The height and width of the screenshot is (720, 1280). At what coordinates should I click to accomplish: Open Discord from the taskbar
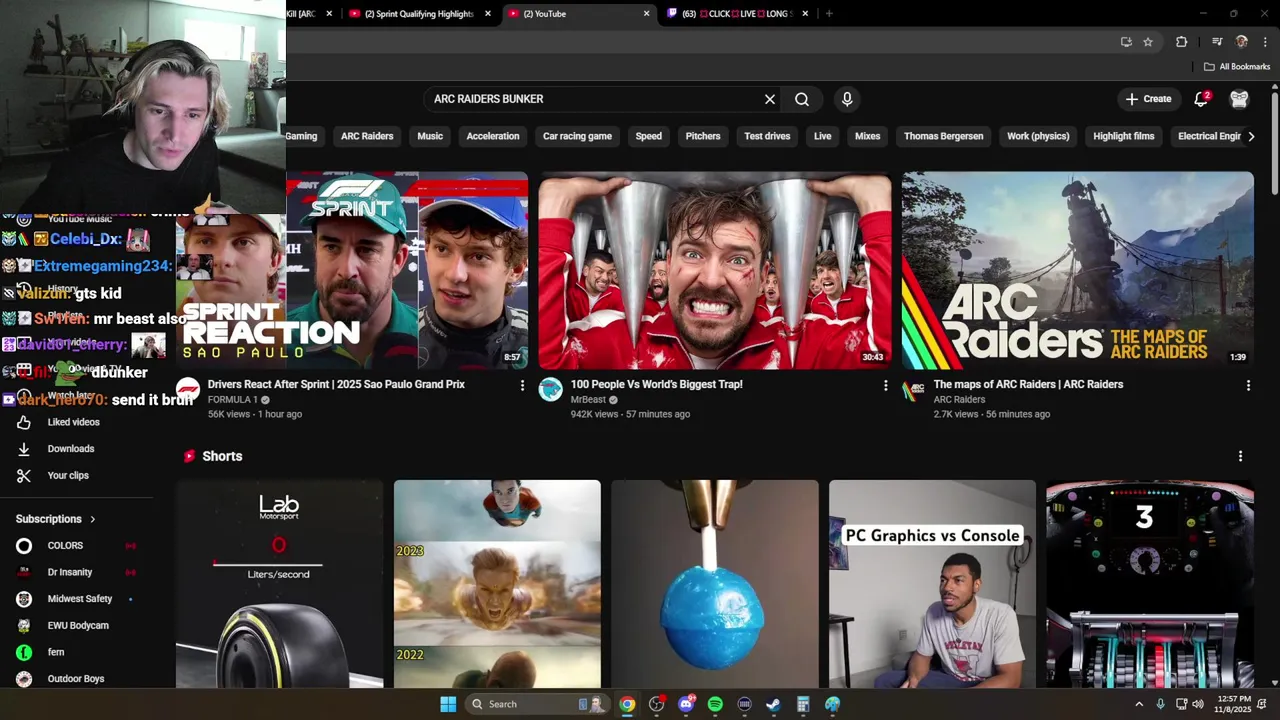click(686, 704)
